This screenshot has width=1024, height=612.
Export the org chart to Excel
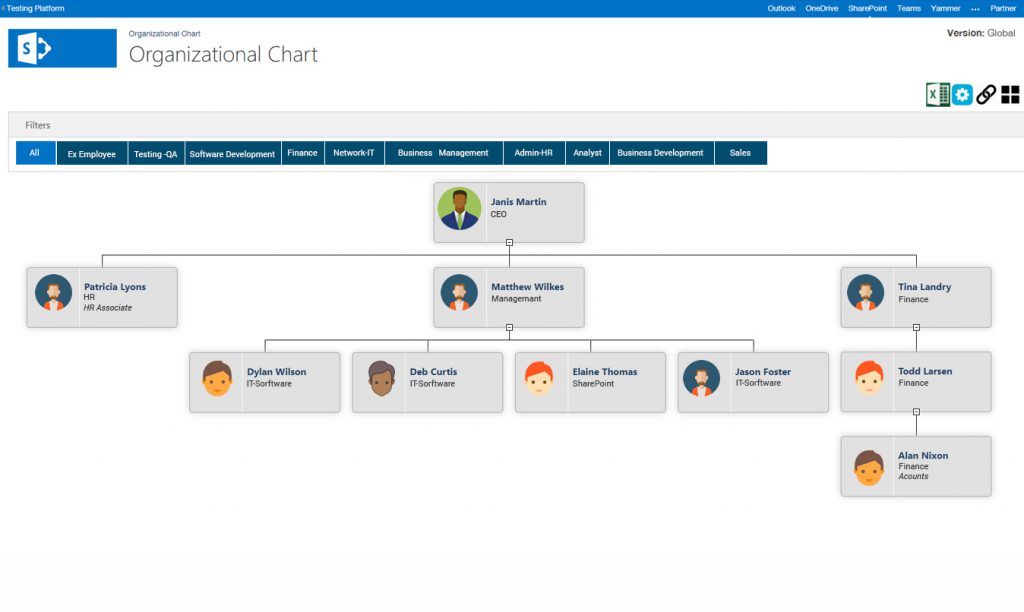(936, 94)
